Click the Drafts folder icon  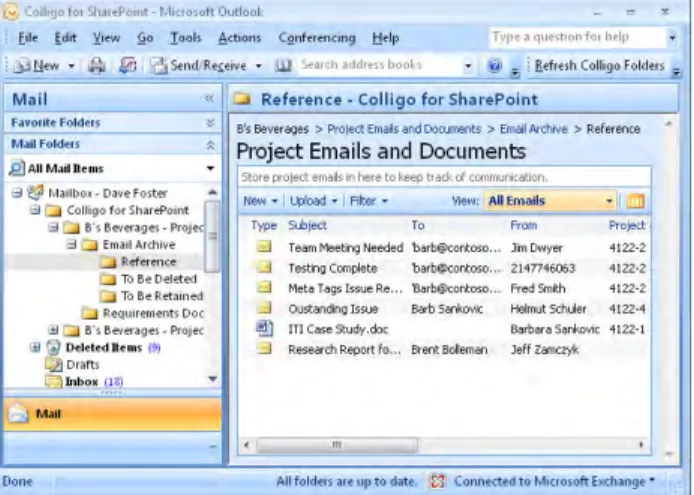(54, 364)
